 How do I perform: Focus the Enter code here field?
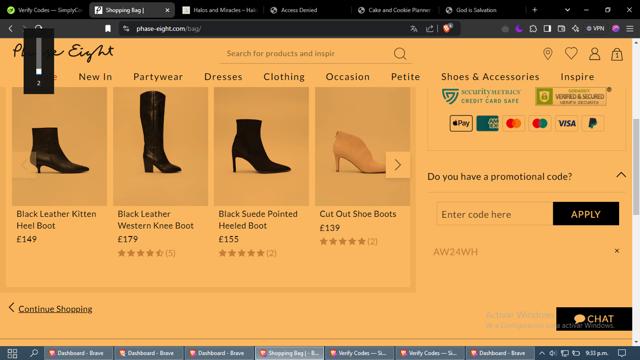[495, 214]
